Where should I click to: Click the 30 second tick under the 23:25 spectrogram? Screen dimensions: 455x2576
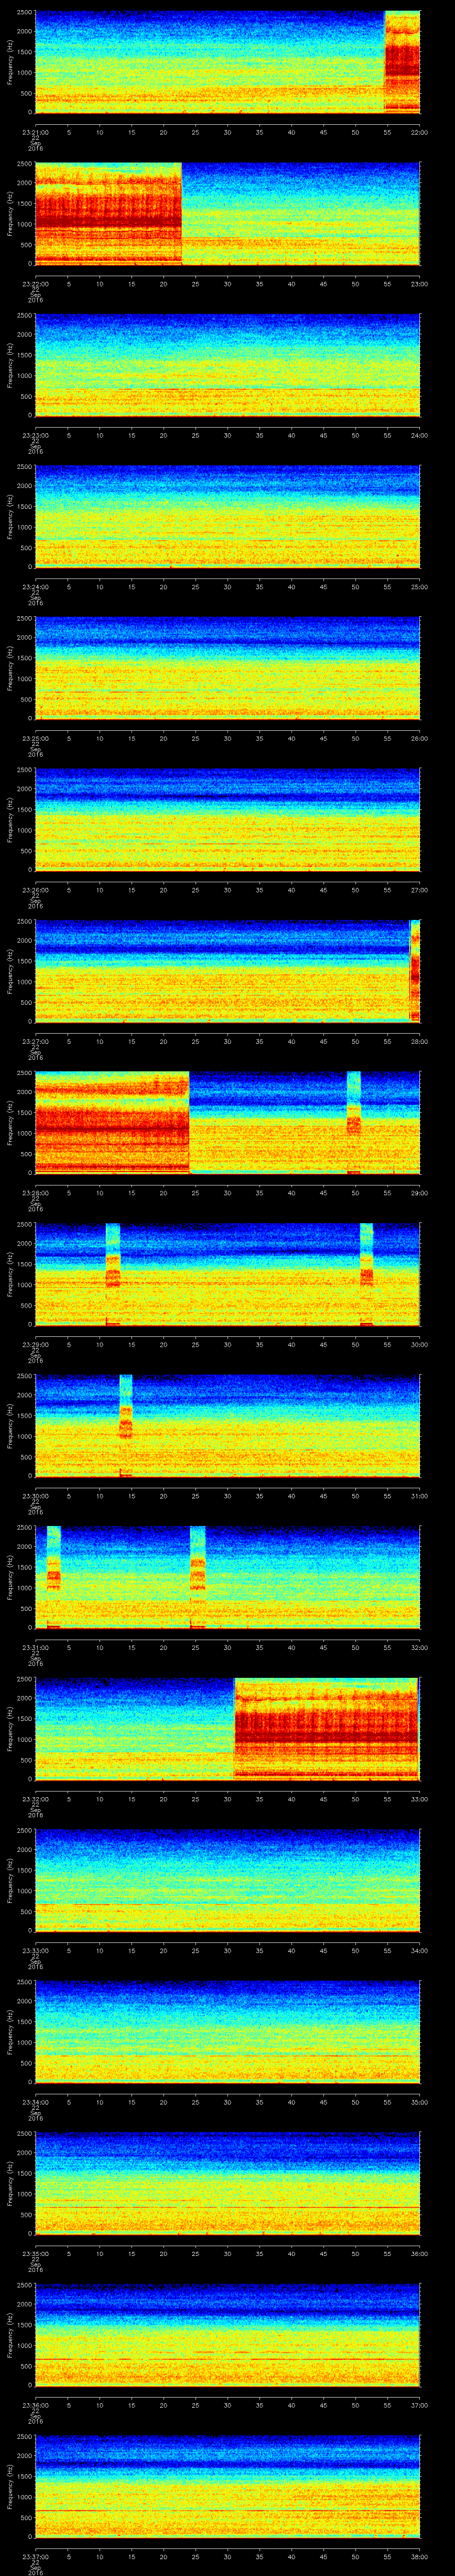click(228, 738)
